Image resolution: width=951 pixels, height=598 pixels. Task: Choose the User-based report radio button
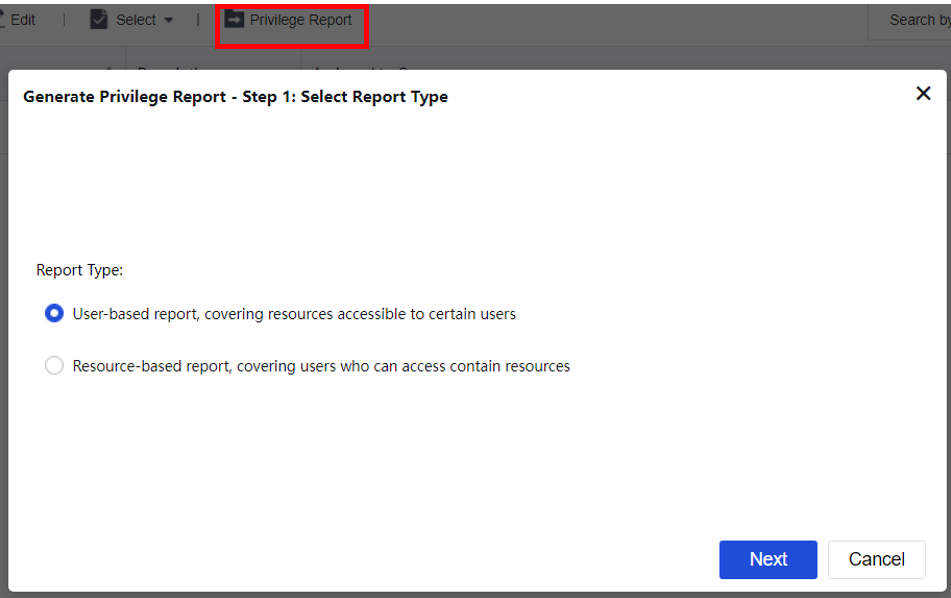tap(54, 314)
